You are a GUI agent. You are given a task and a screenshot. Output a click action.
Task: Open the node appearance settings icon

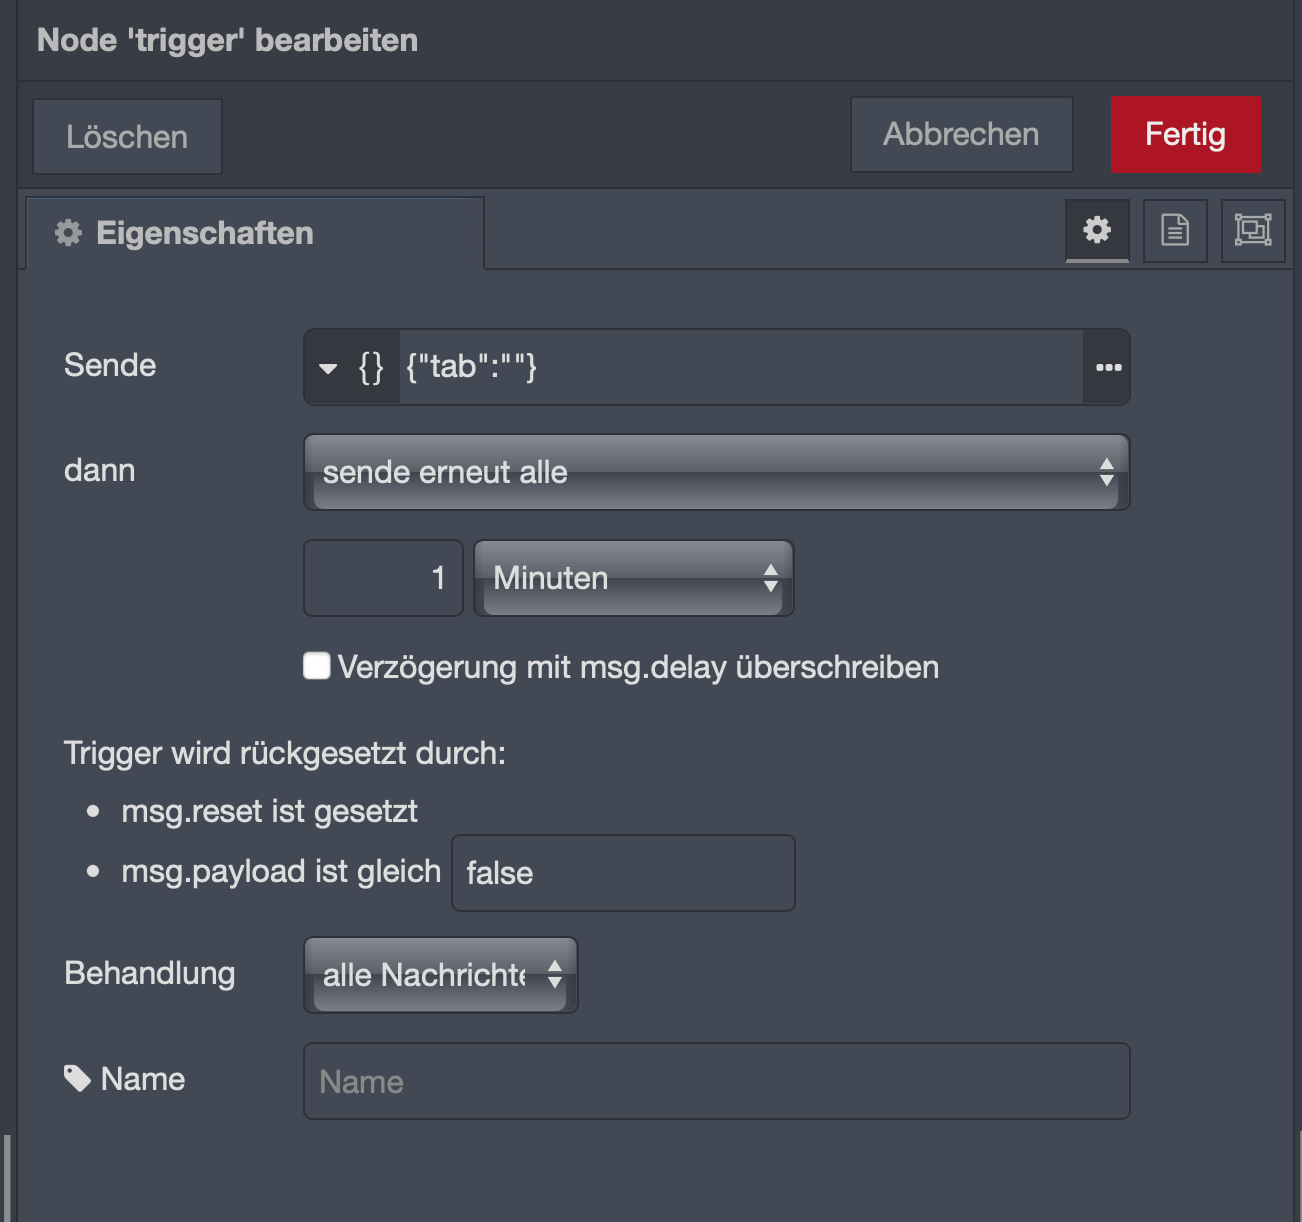click(1253, 230)
